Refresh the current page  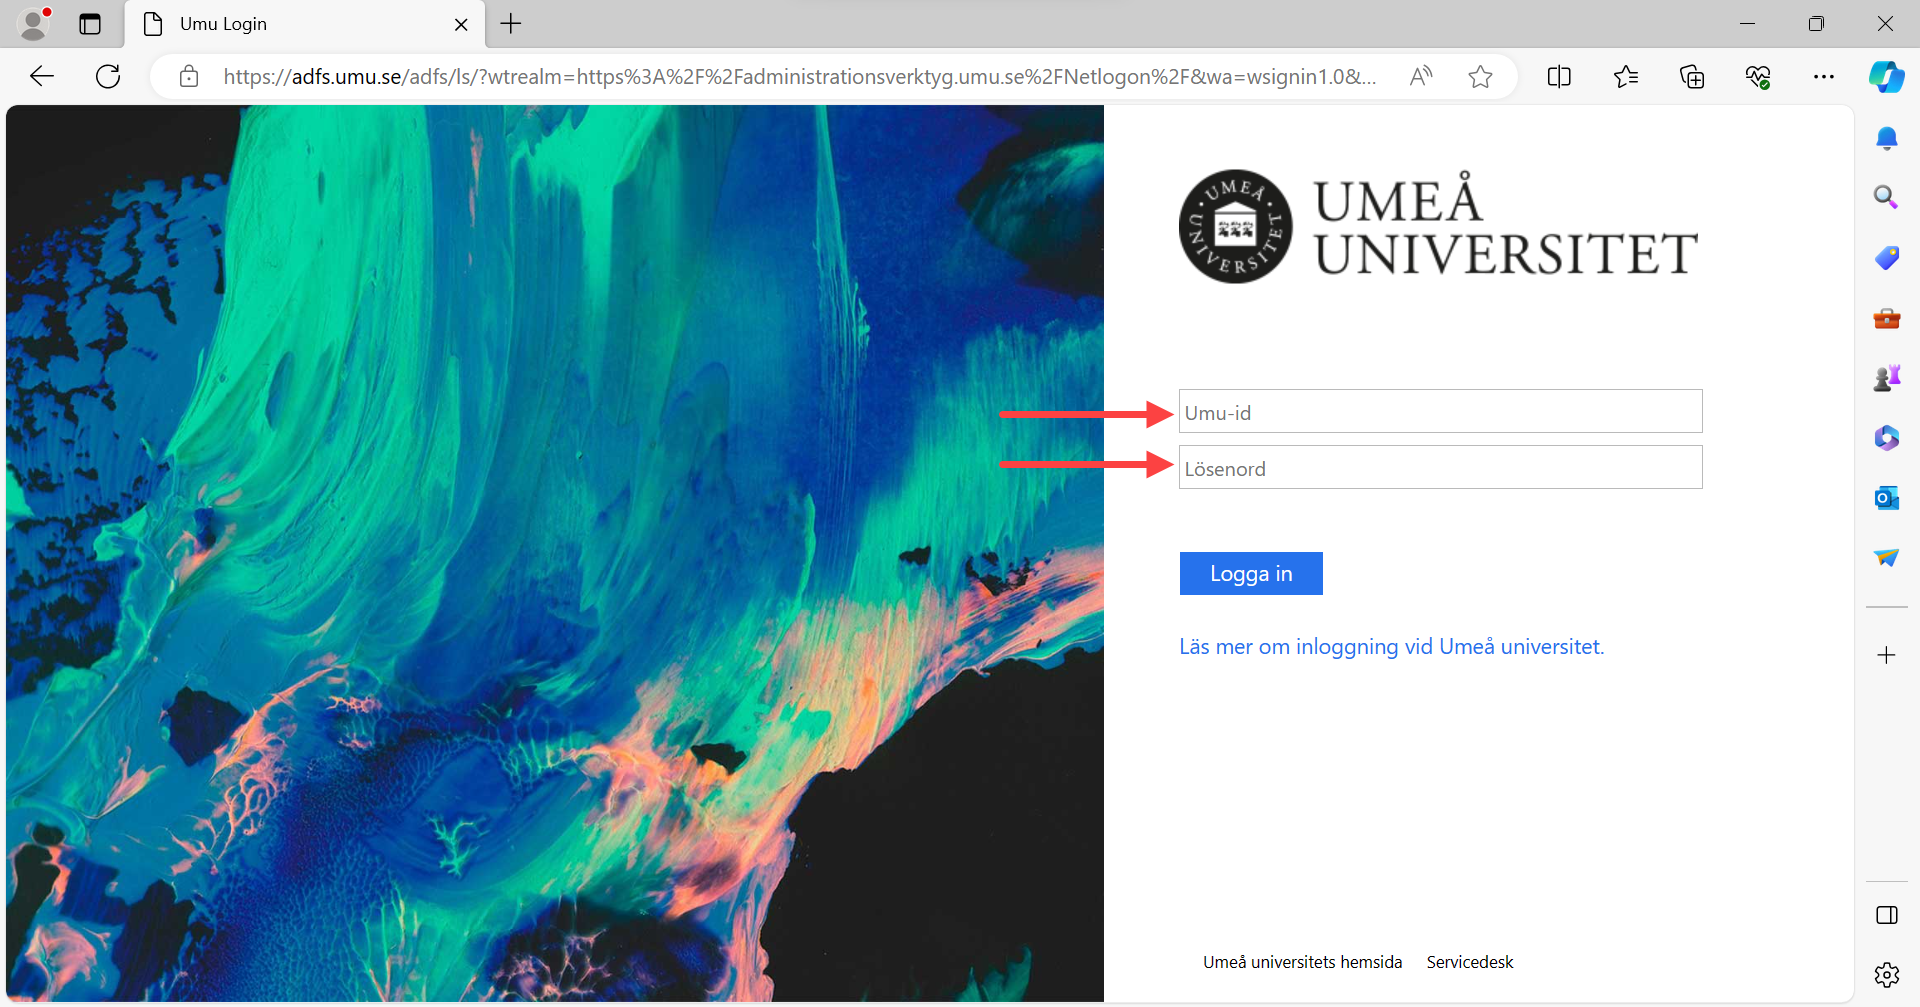(108, 76)
